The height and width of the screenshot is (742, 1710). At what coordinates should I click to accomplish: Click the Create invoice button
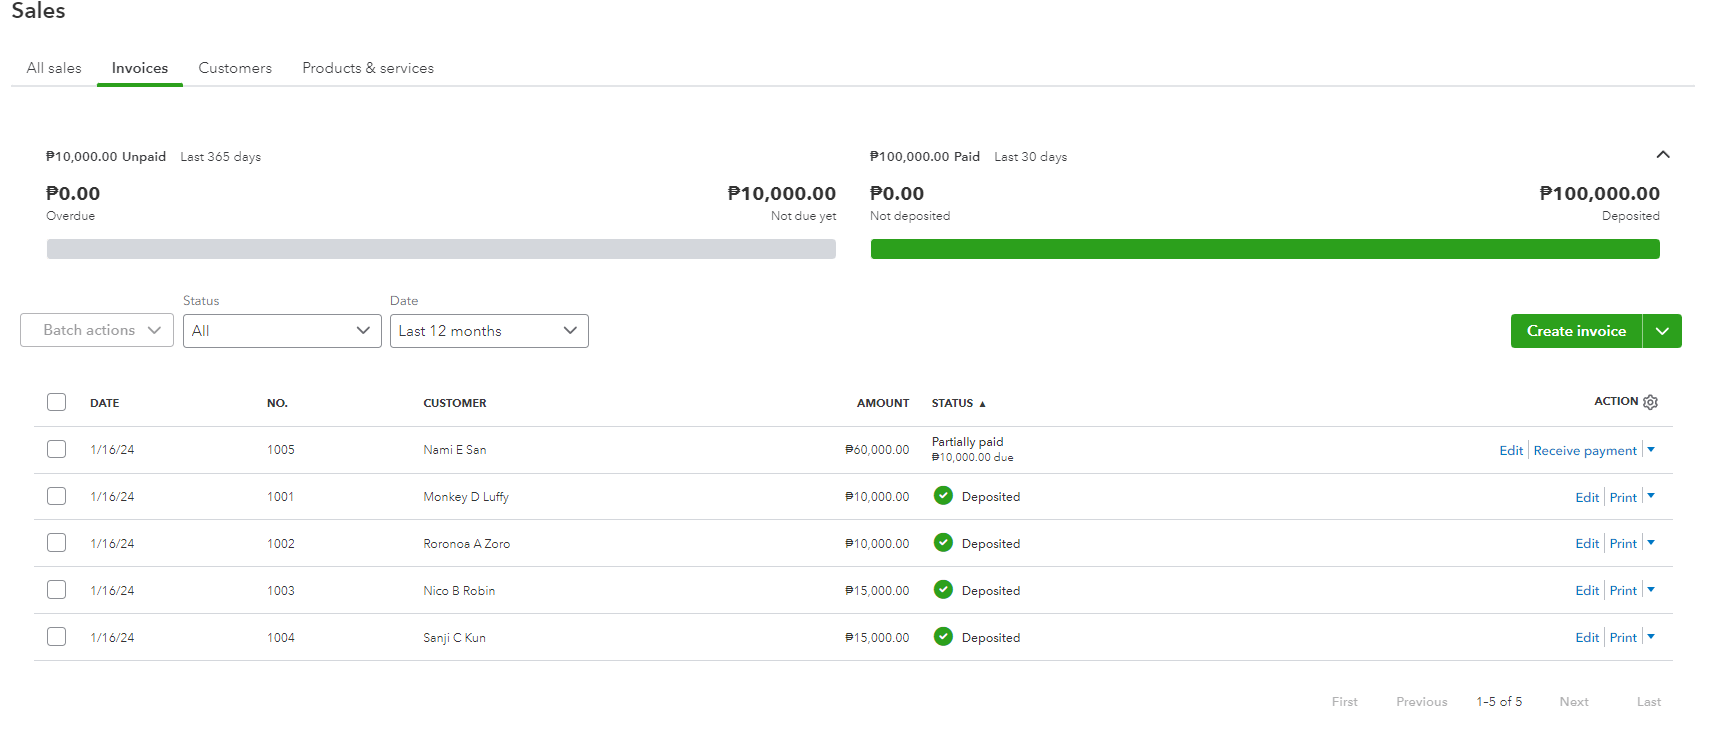click(x=1576, y=331)
